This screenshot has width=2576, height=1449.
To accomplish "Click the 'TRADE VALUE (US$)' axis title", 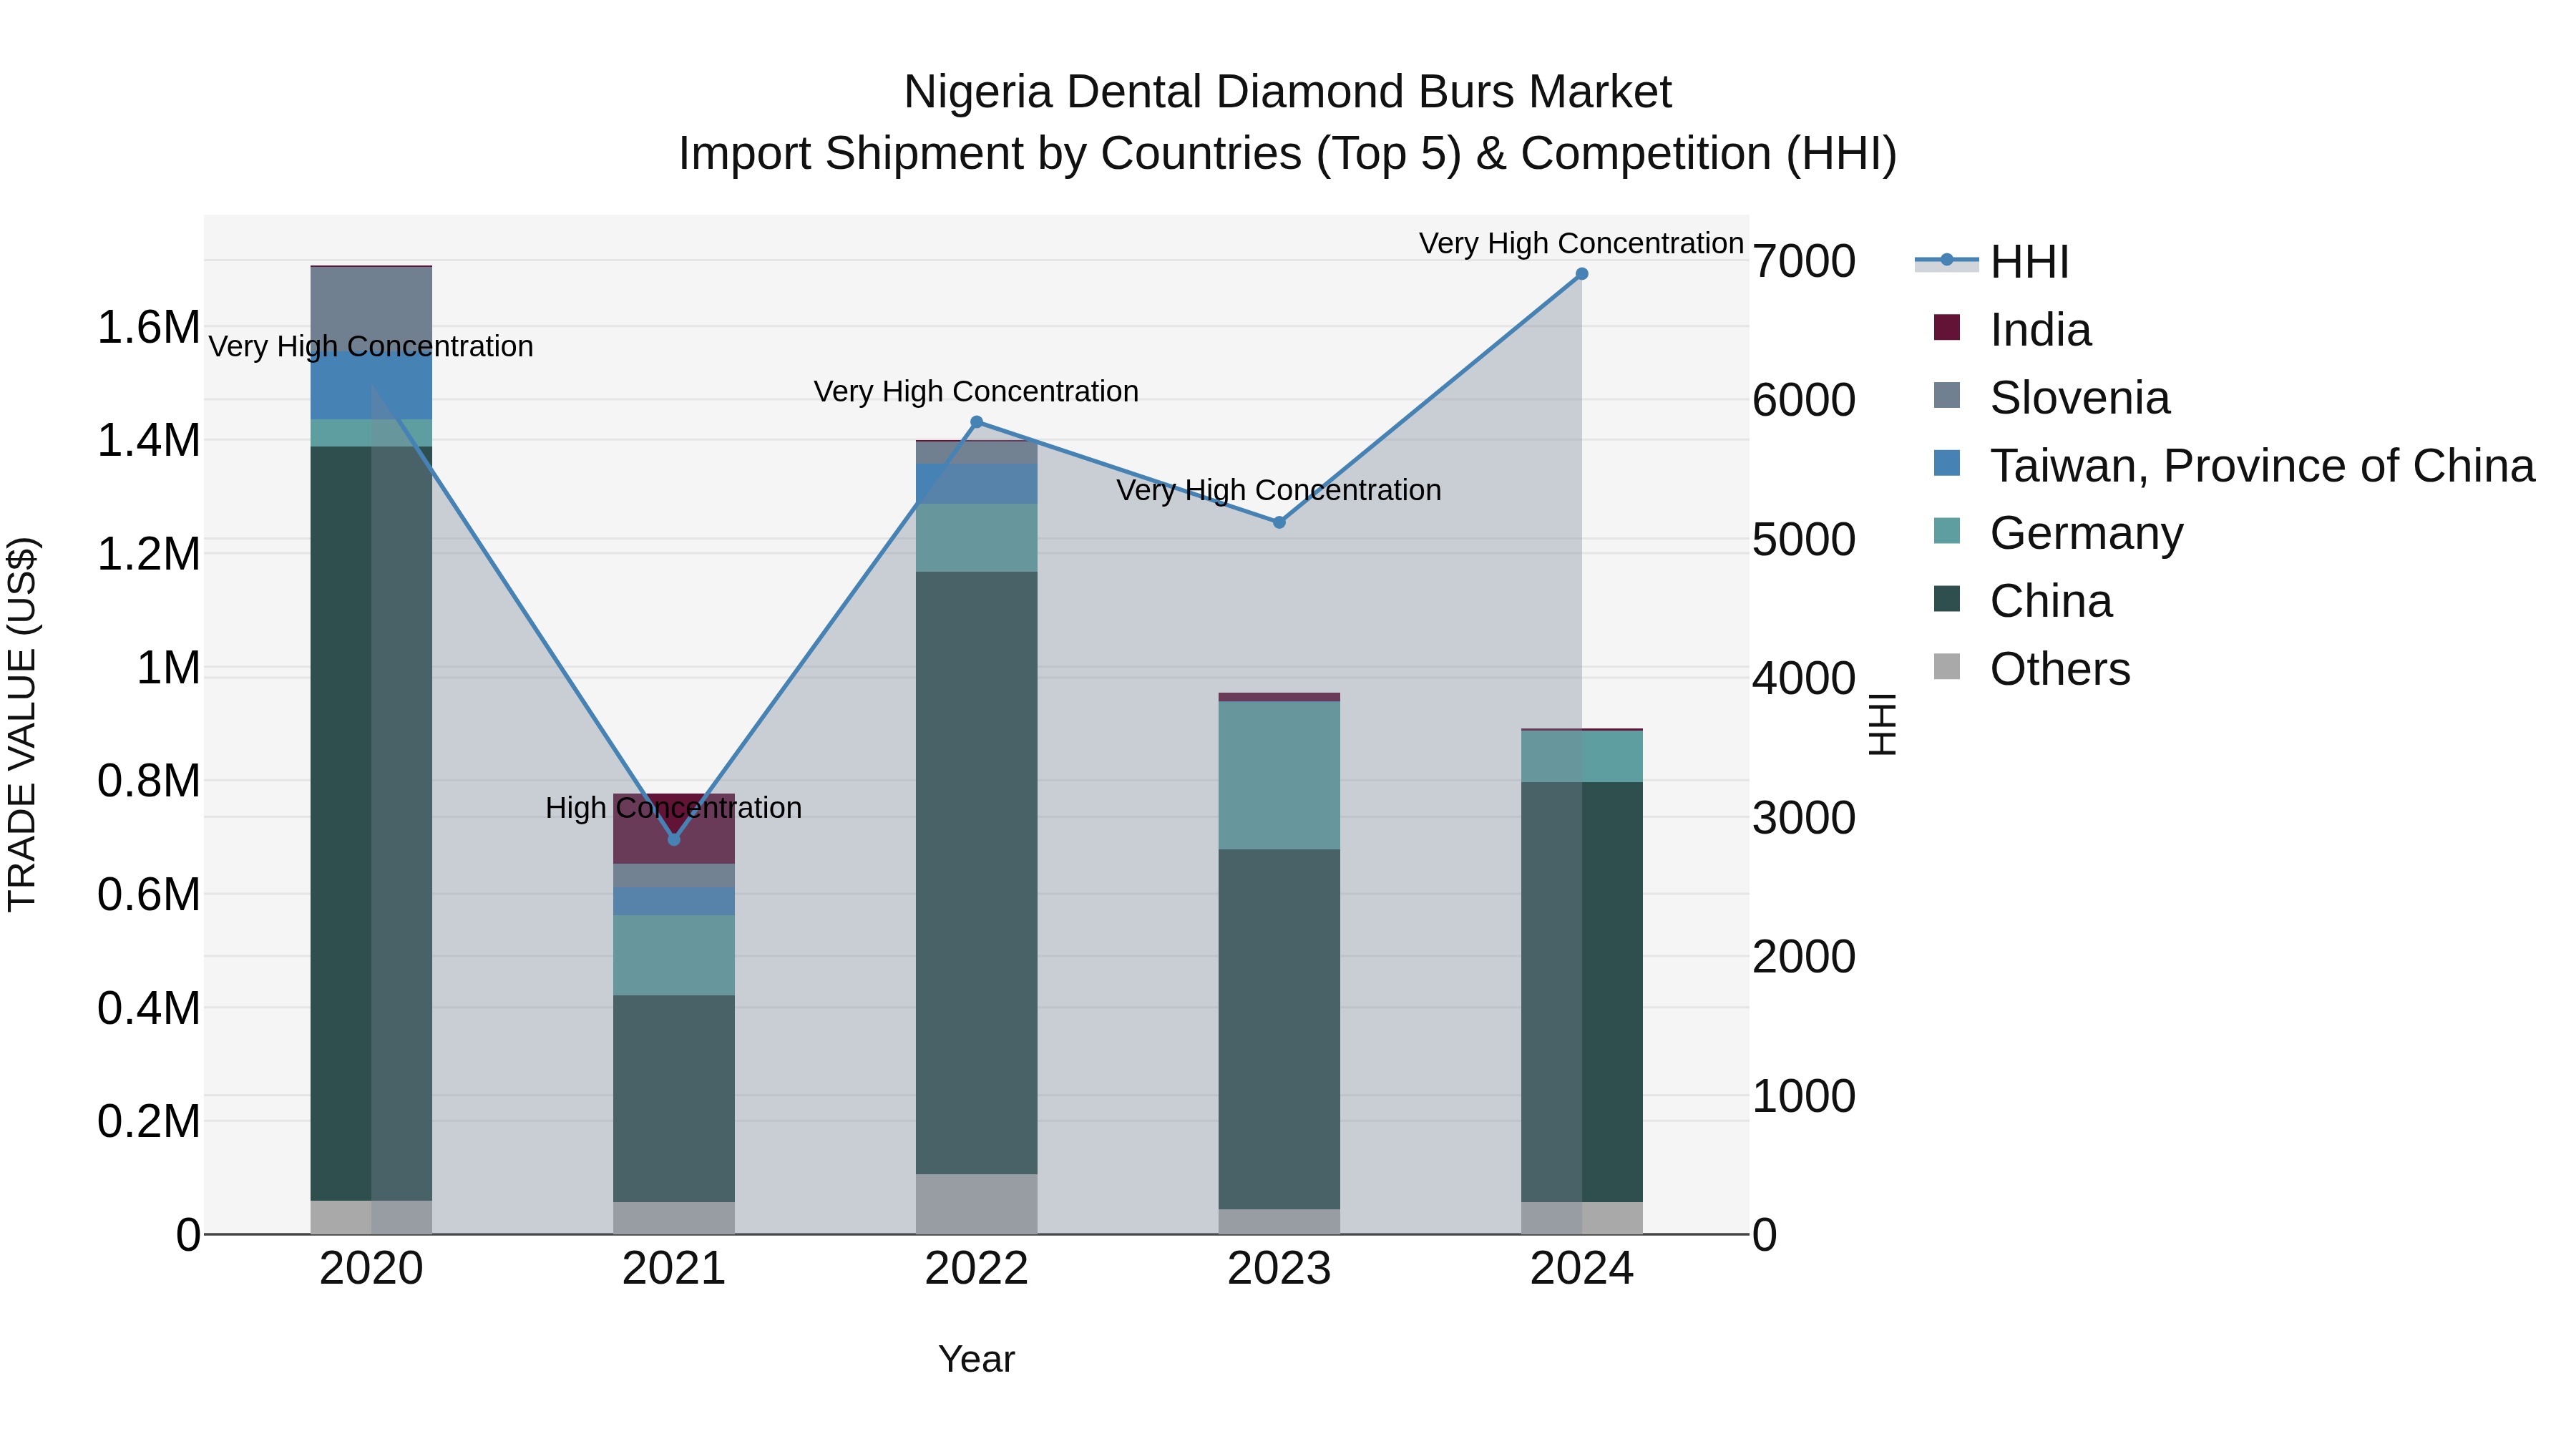I will click(x=22, y=725).
